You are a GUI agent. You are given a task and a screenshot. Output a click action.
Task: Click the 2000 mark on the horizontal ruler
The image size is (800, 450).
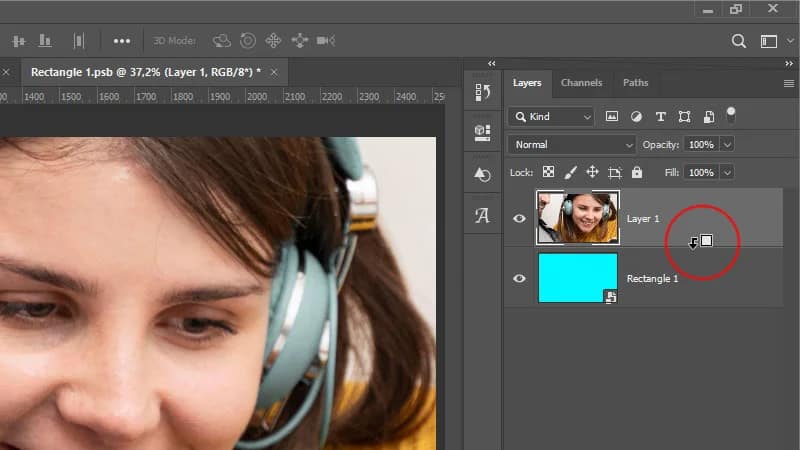(x=257, y=96)
